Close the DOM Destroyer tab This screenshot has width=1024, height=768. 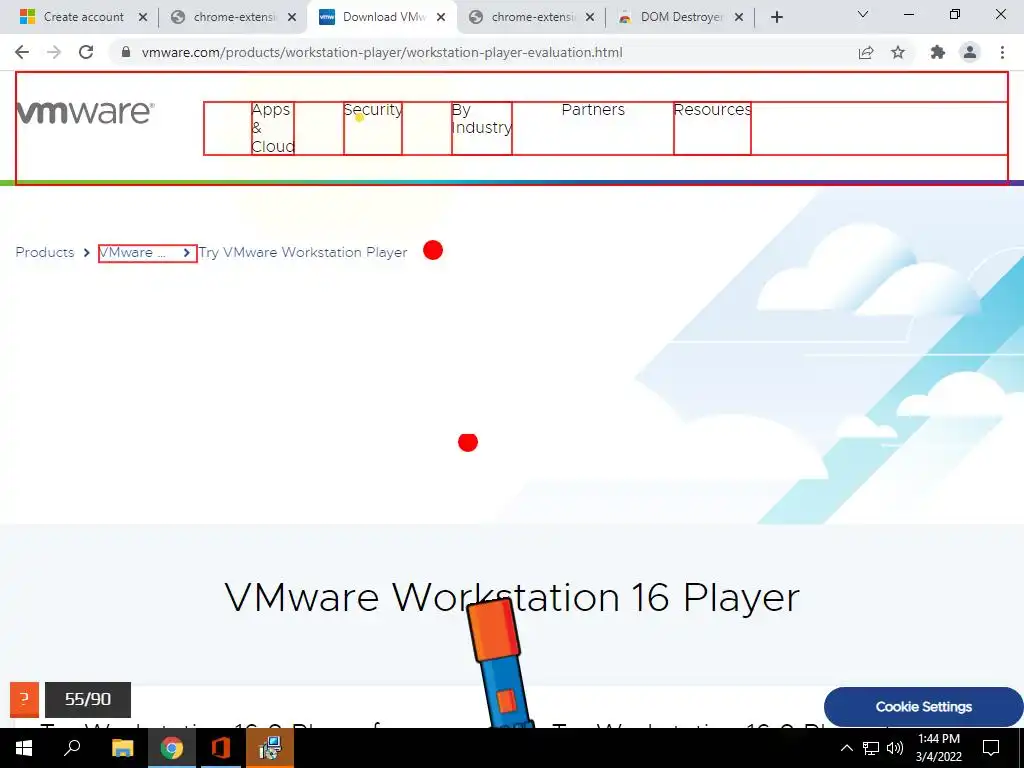coord(739,18)
